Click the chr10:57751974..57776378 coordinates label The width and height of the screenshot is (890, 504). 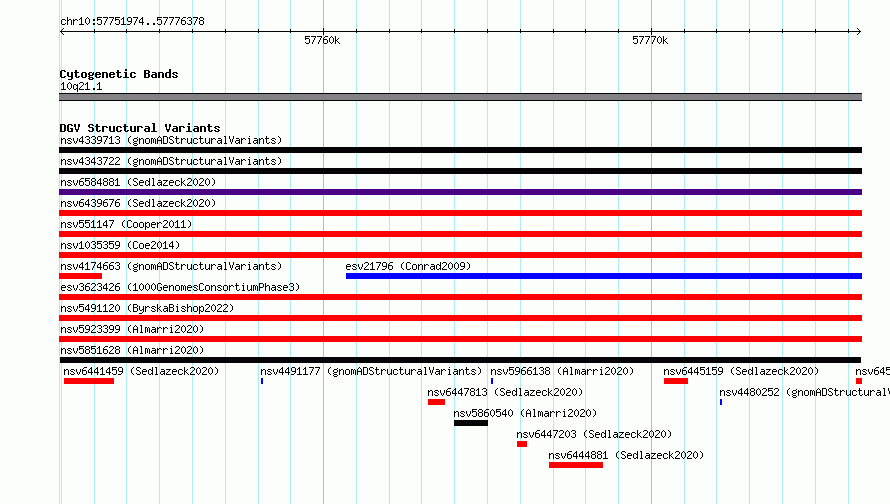[x=132, y=21]
